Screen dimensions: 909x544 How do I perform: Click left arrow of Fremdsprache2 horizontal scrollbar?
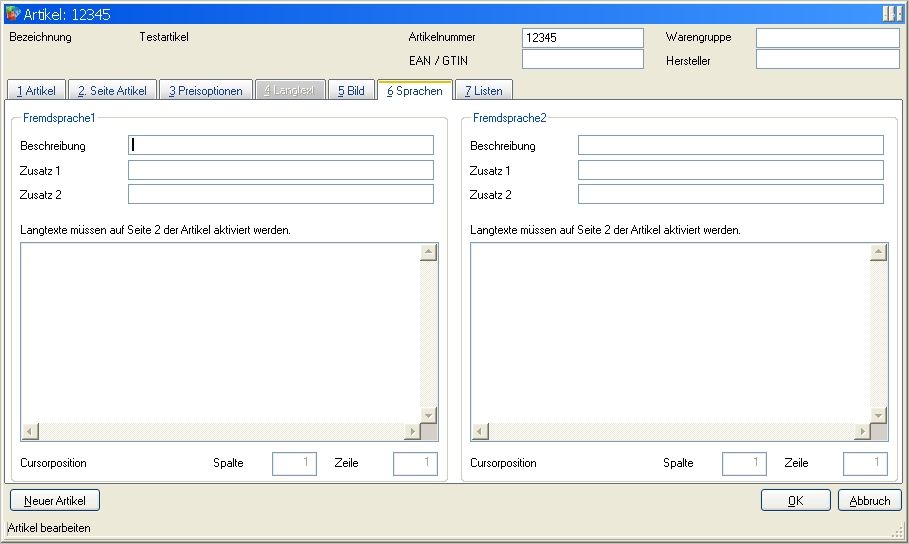click(481, 431)
